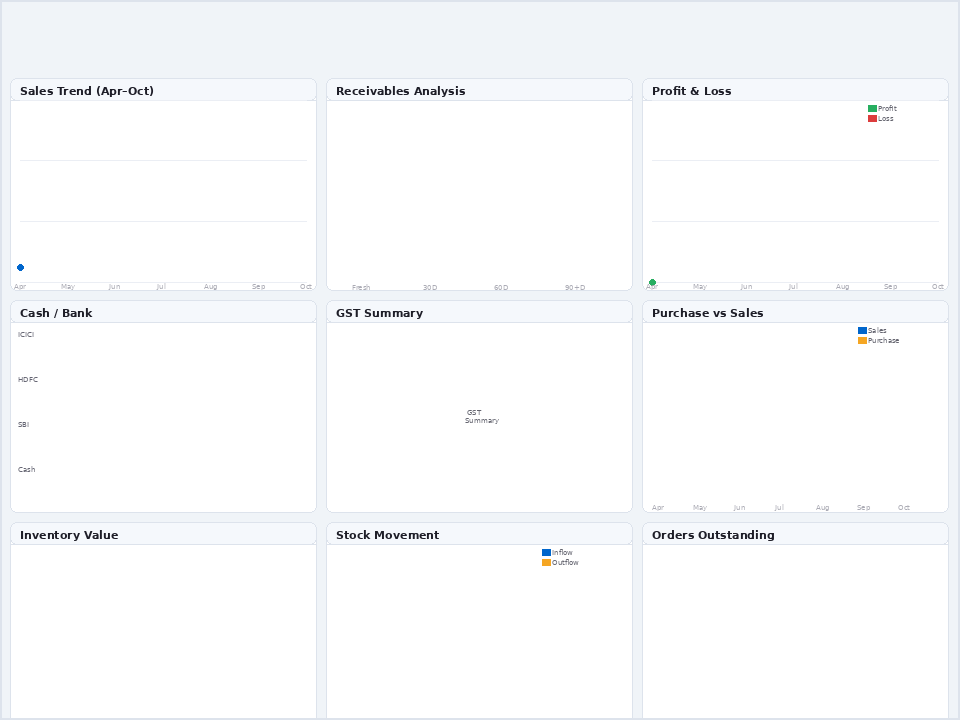Click the Stock Movement panel title

coord(388,535)
